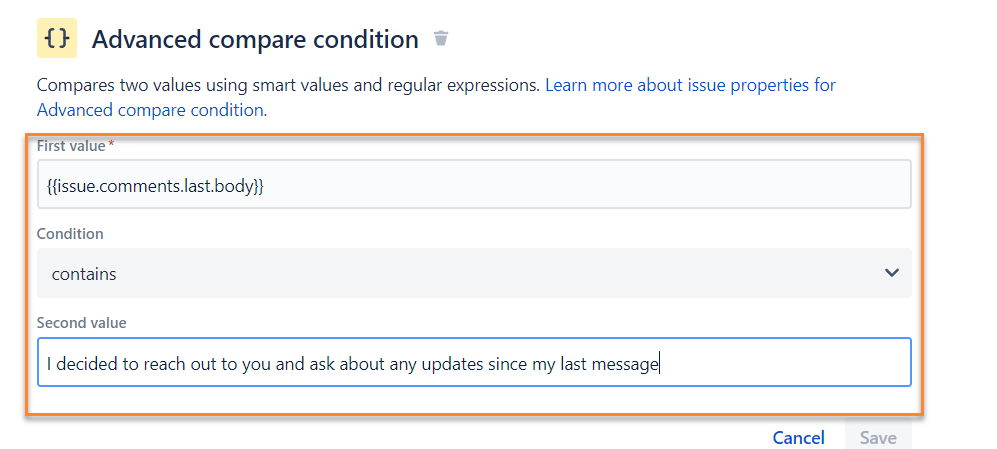This screenshot has height=449, width=997.
Task: Click the Save button
Action: click(877, 437)
